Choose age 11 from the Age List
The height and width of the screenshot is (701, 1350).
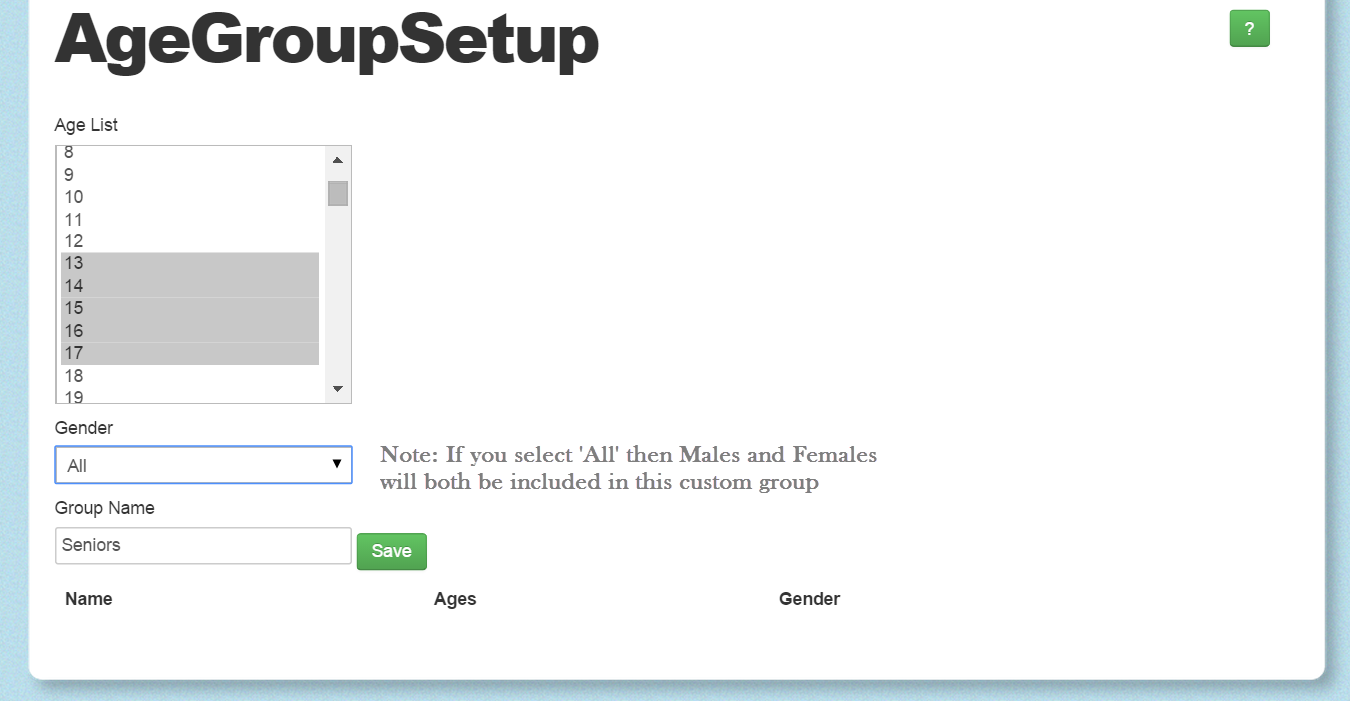189,219
